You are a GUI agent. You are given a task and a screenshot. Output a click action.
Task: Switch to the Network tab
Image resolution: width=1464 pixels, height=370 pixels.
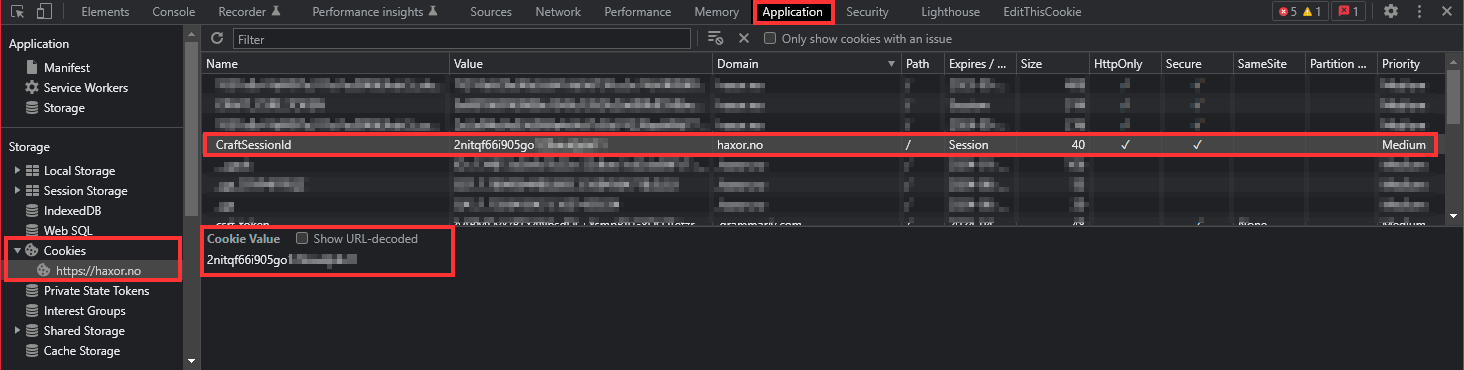click(x=558, y=12)
